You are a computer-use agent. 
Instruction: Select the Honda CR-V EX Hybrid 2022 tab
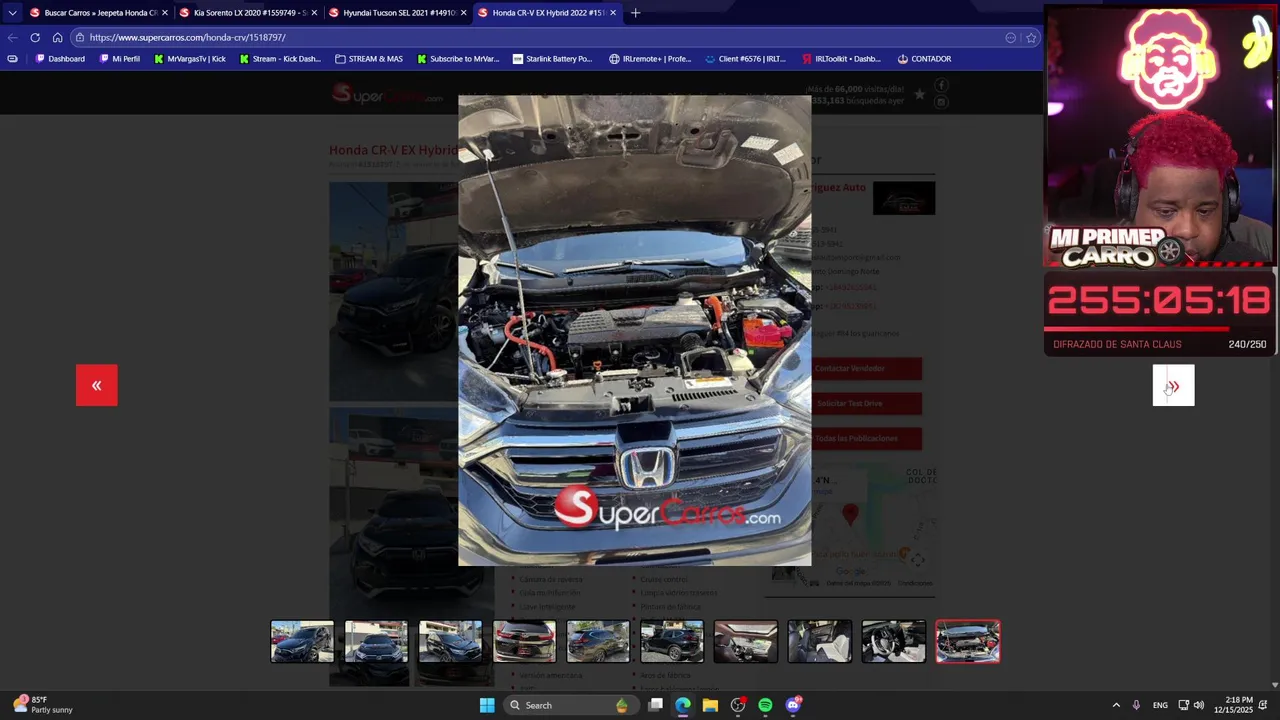[547, 13]
